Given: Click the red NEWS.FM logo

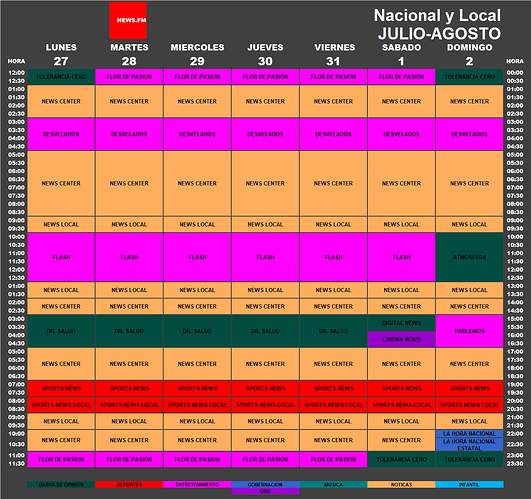Looking at the screenshot, I should (x=128, y=20).
